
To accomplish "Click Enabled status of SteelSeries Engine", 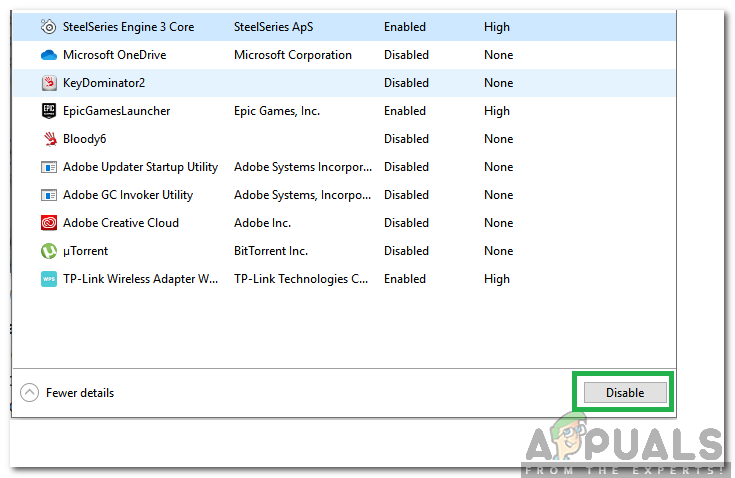I will 405,27.
